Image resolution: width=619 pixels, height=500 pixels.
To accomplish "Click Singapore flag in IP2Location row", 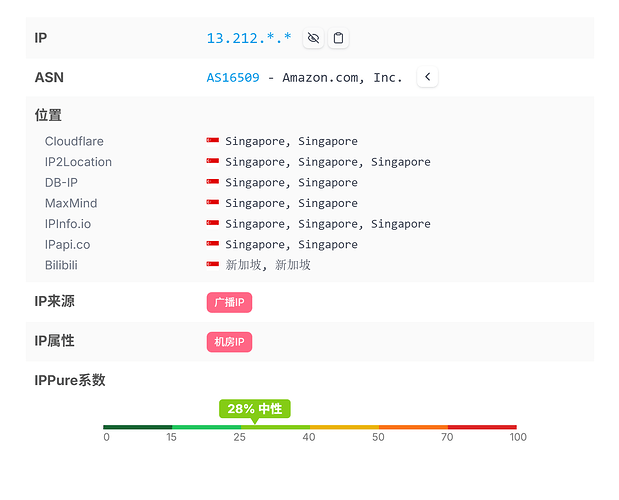I will coord(213,162).
